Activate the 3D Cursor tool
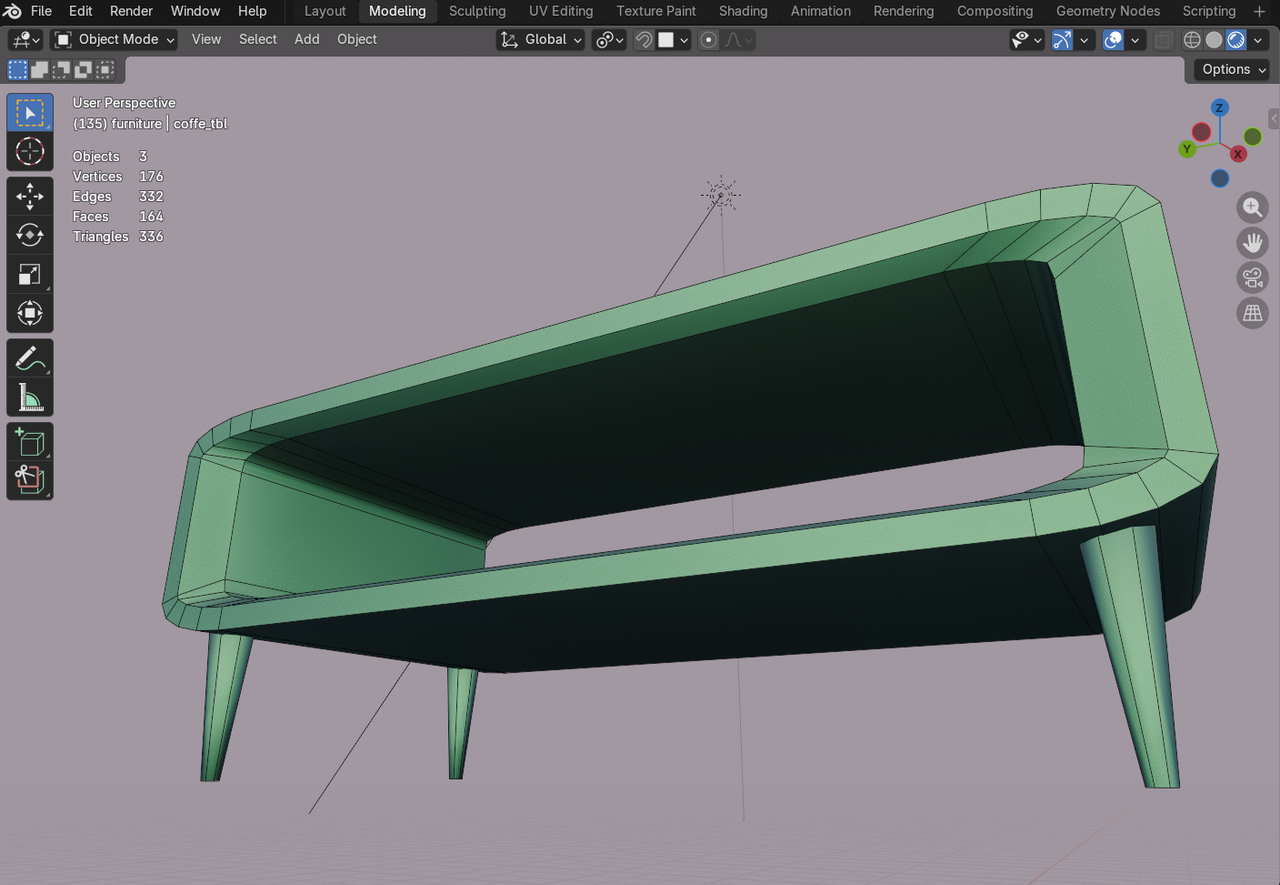Viewport: 1280px width, 885px height. tap(30, 152)
